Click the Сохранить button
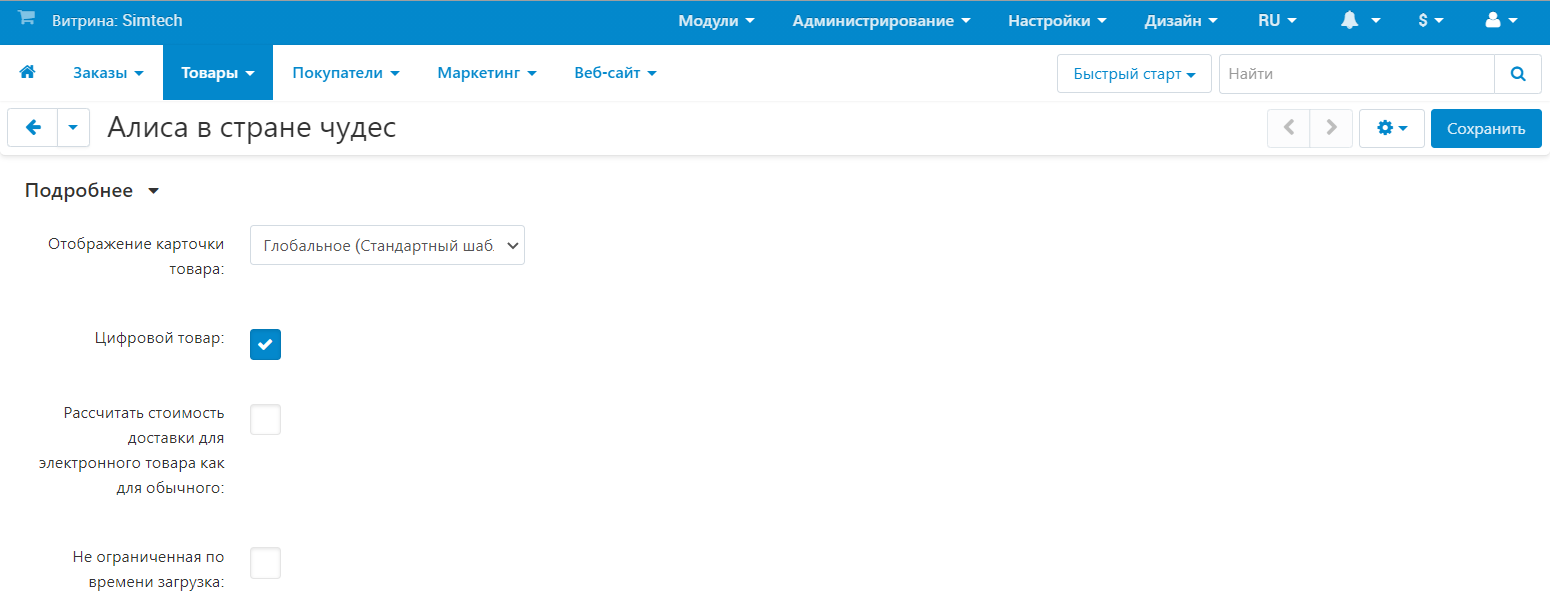1550x616 pixels. 1485,128
